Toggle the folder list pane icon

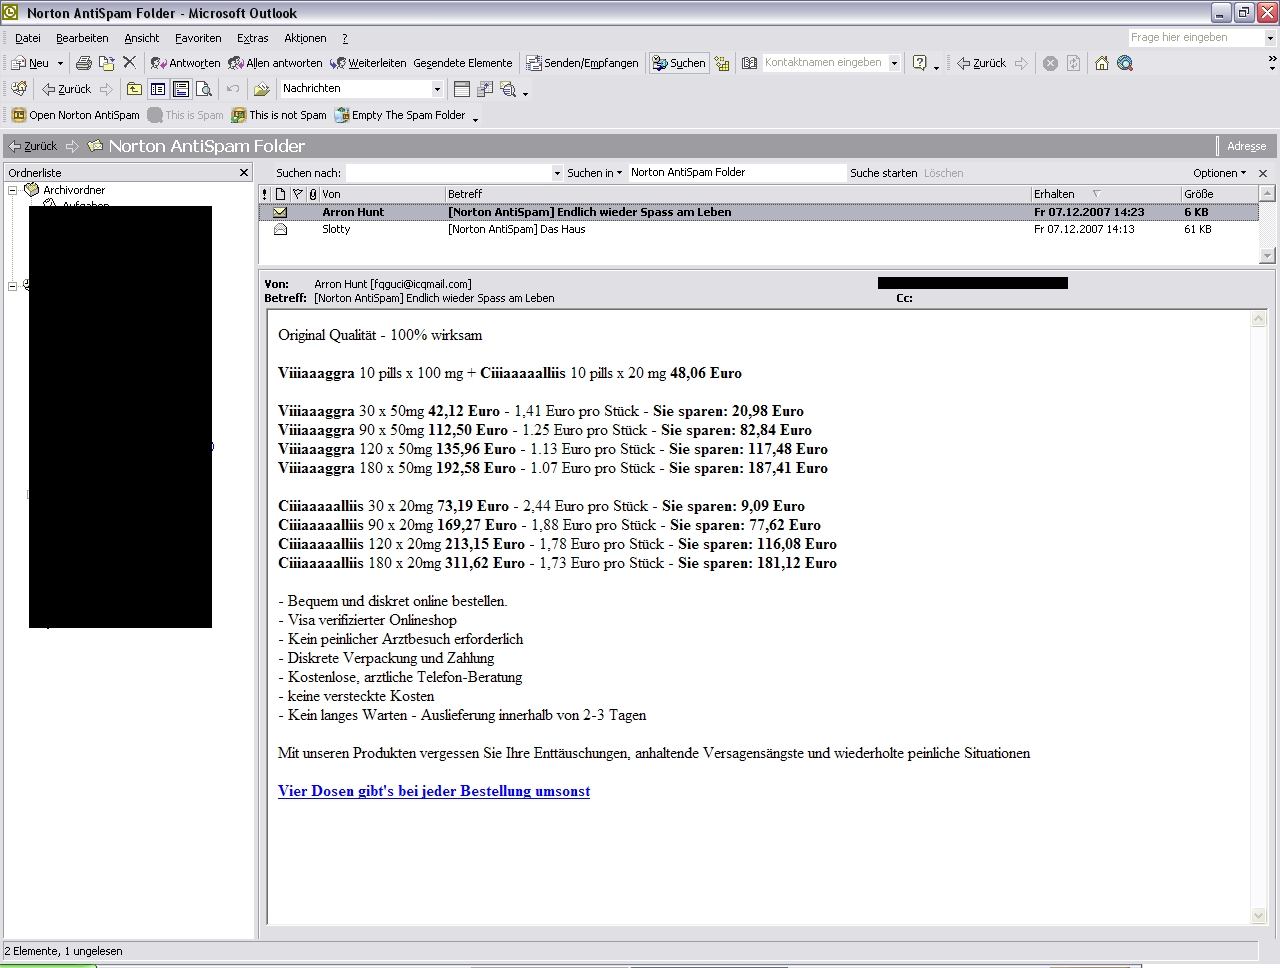click(158, 89)
